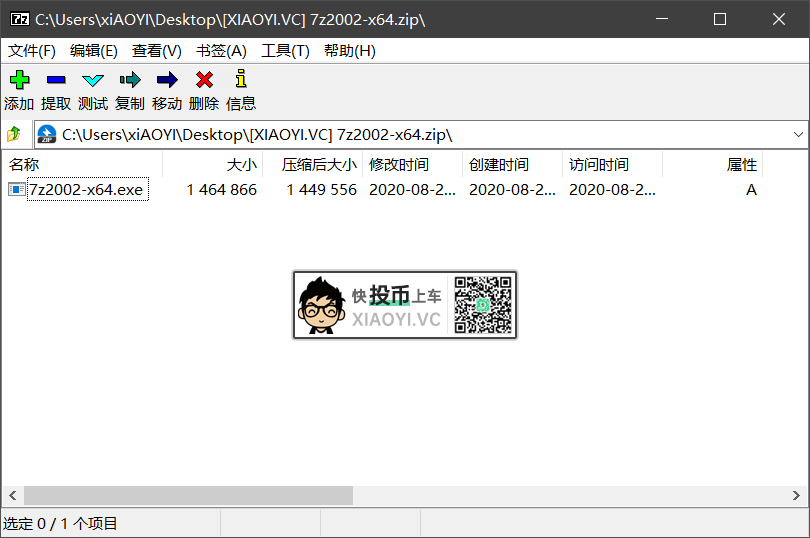Image resolution: width=810 pixels, height=538 pixels.
Task: Open the Info (信息) toolbar icon
Action: click(x=241, y=79)
